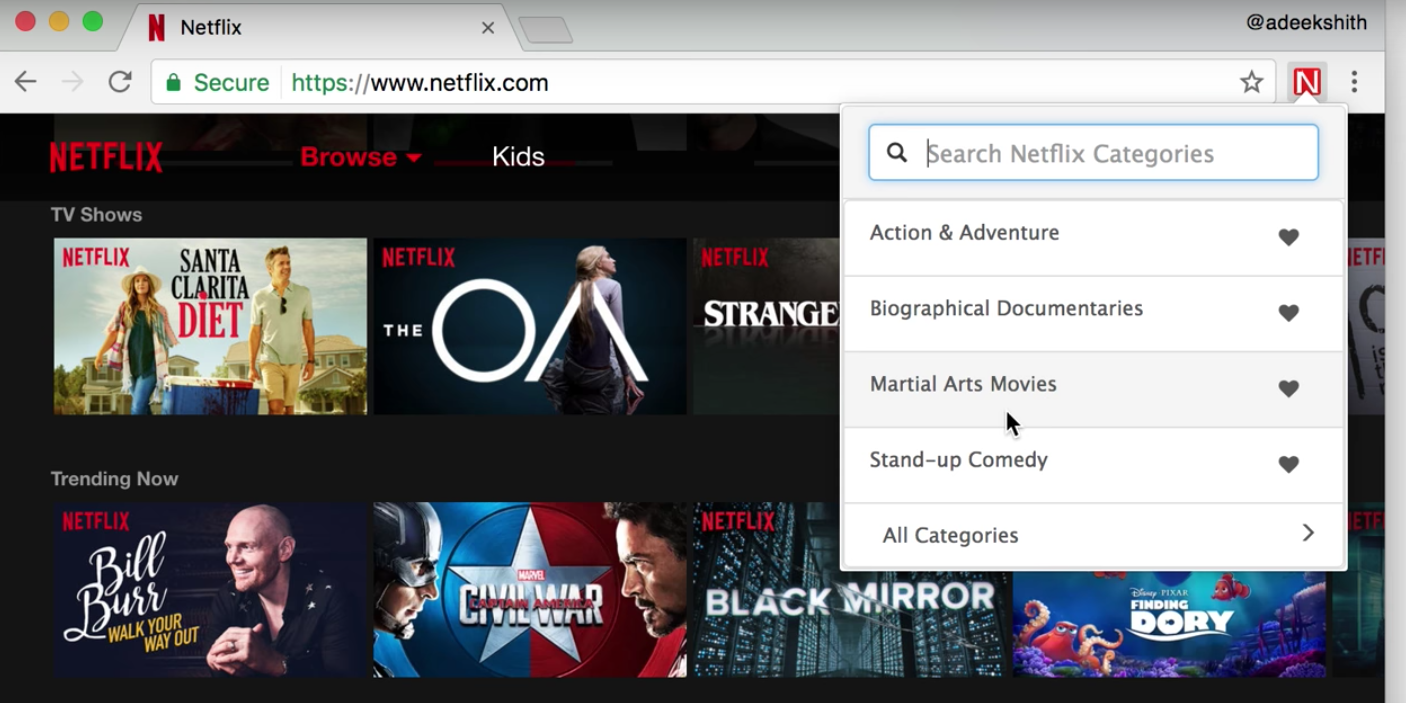Open the Santa Clarita Diet thumbnail
Screen dimensions: 1406x703
point(210,326)
